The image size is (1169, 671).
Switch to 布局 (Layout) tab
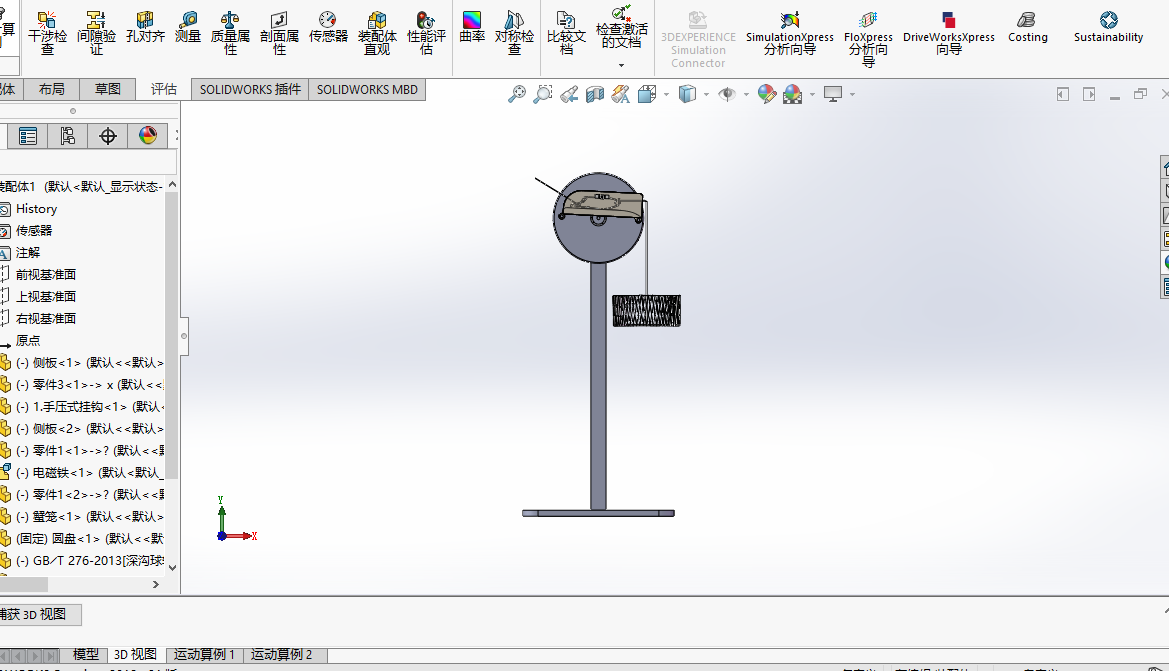coord(51,89)
